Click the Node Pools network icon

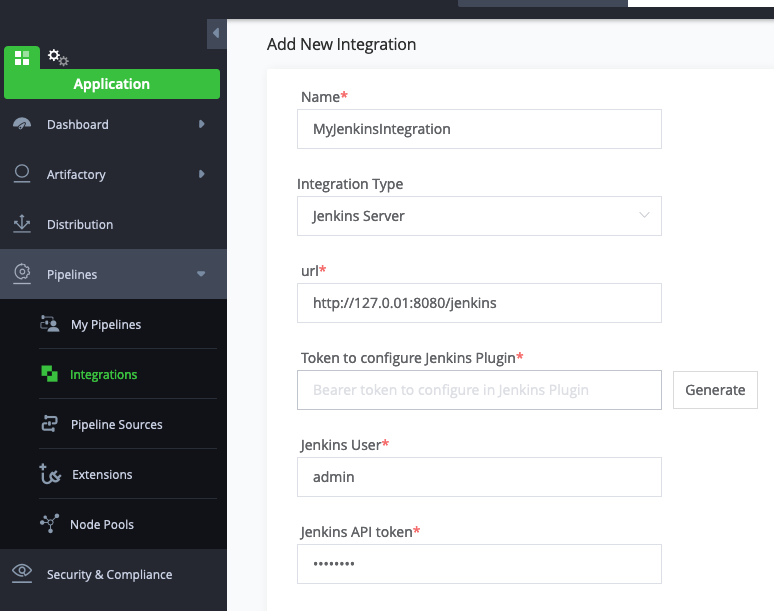tap(49, 523)
